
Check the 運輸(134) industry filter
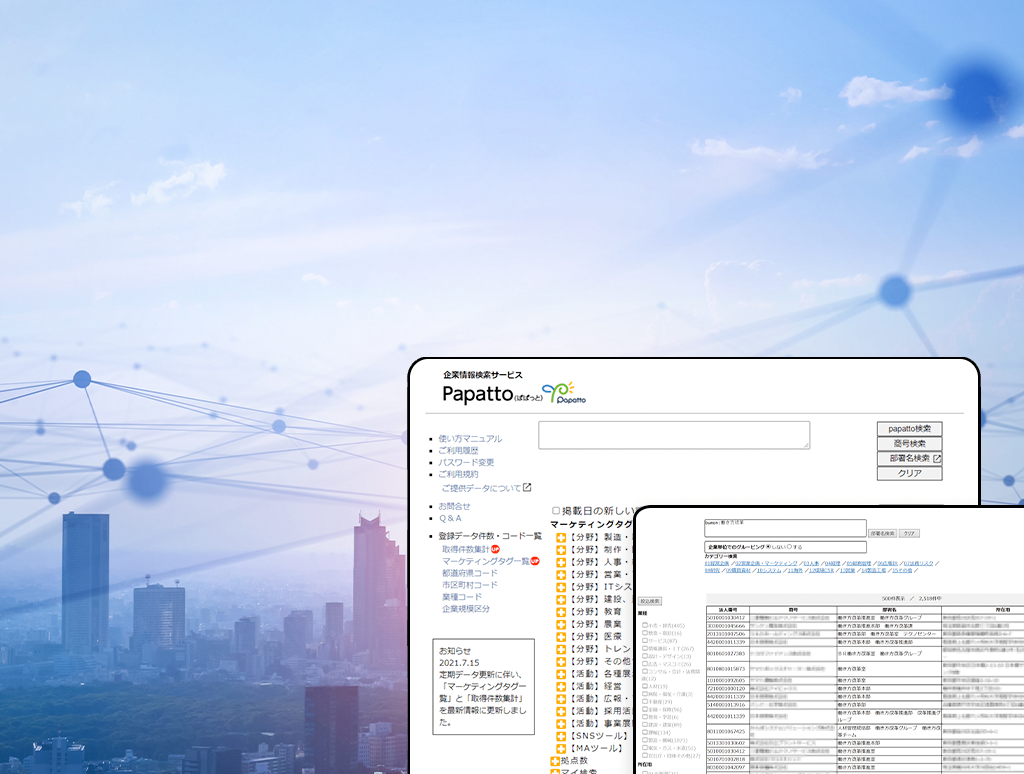click(645, 732)
